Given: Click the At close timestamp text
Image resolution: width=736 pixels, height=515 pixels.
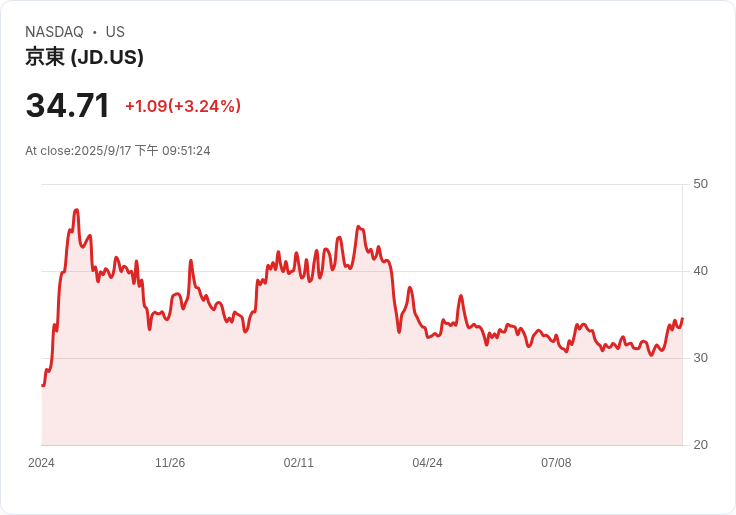Looking at the screenshot, I should click(x=117, y=151).
